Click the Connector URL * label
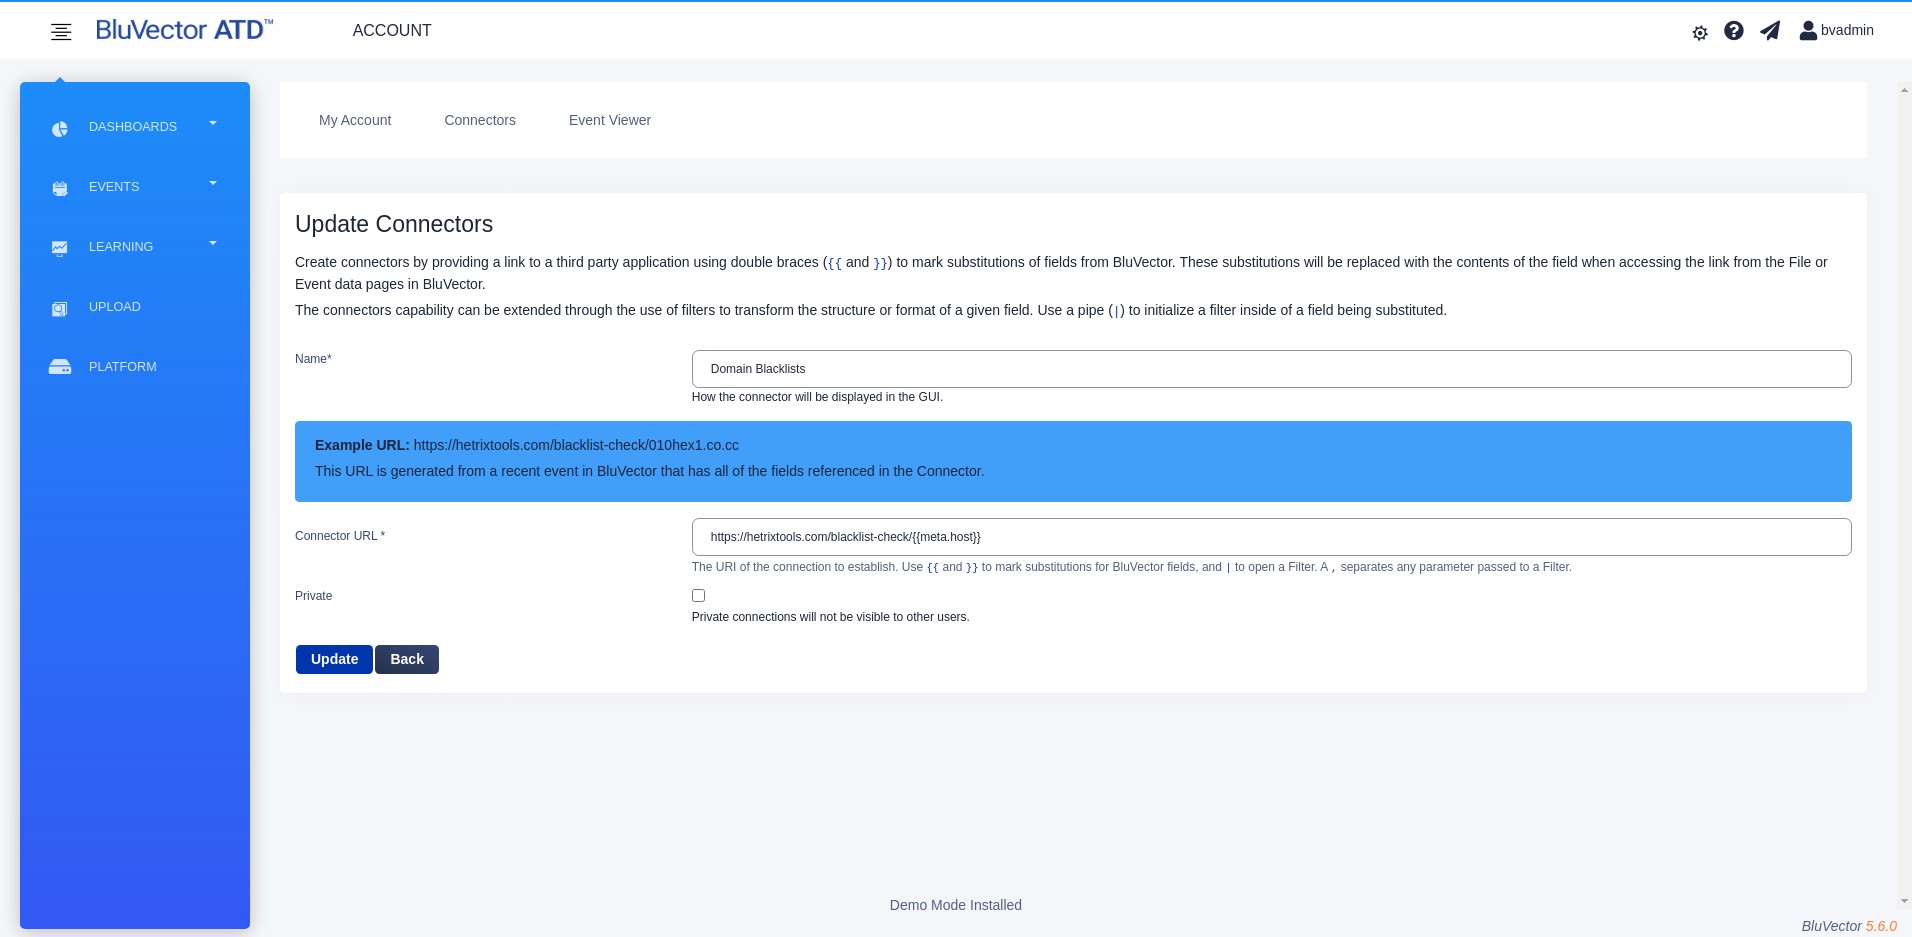The image size is (1912, 937). [340, 536]
